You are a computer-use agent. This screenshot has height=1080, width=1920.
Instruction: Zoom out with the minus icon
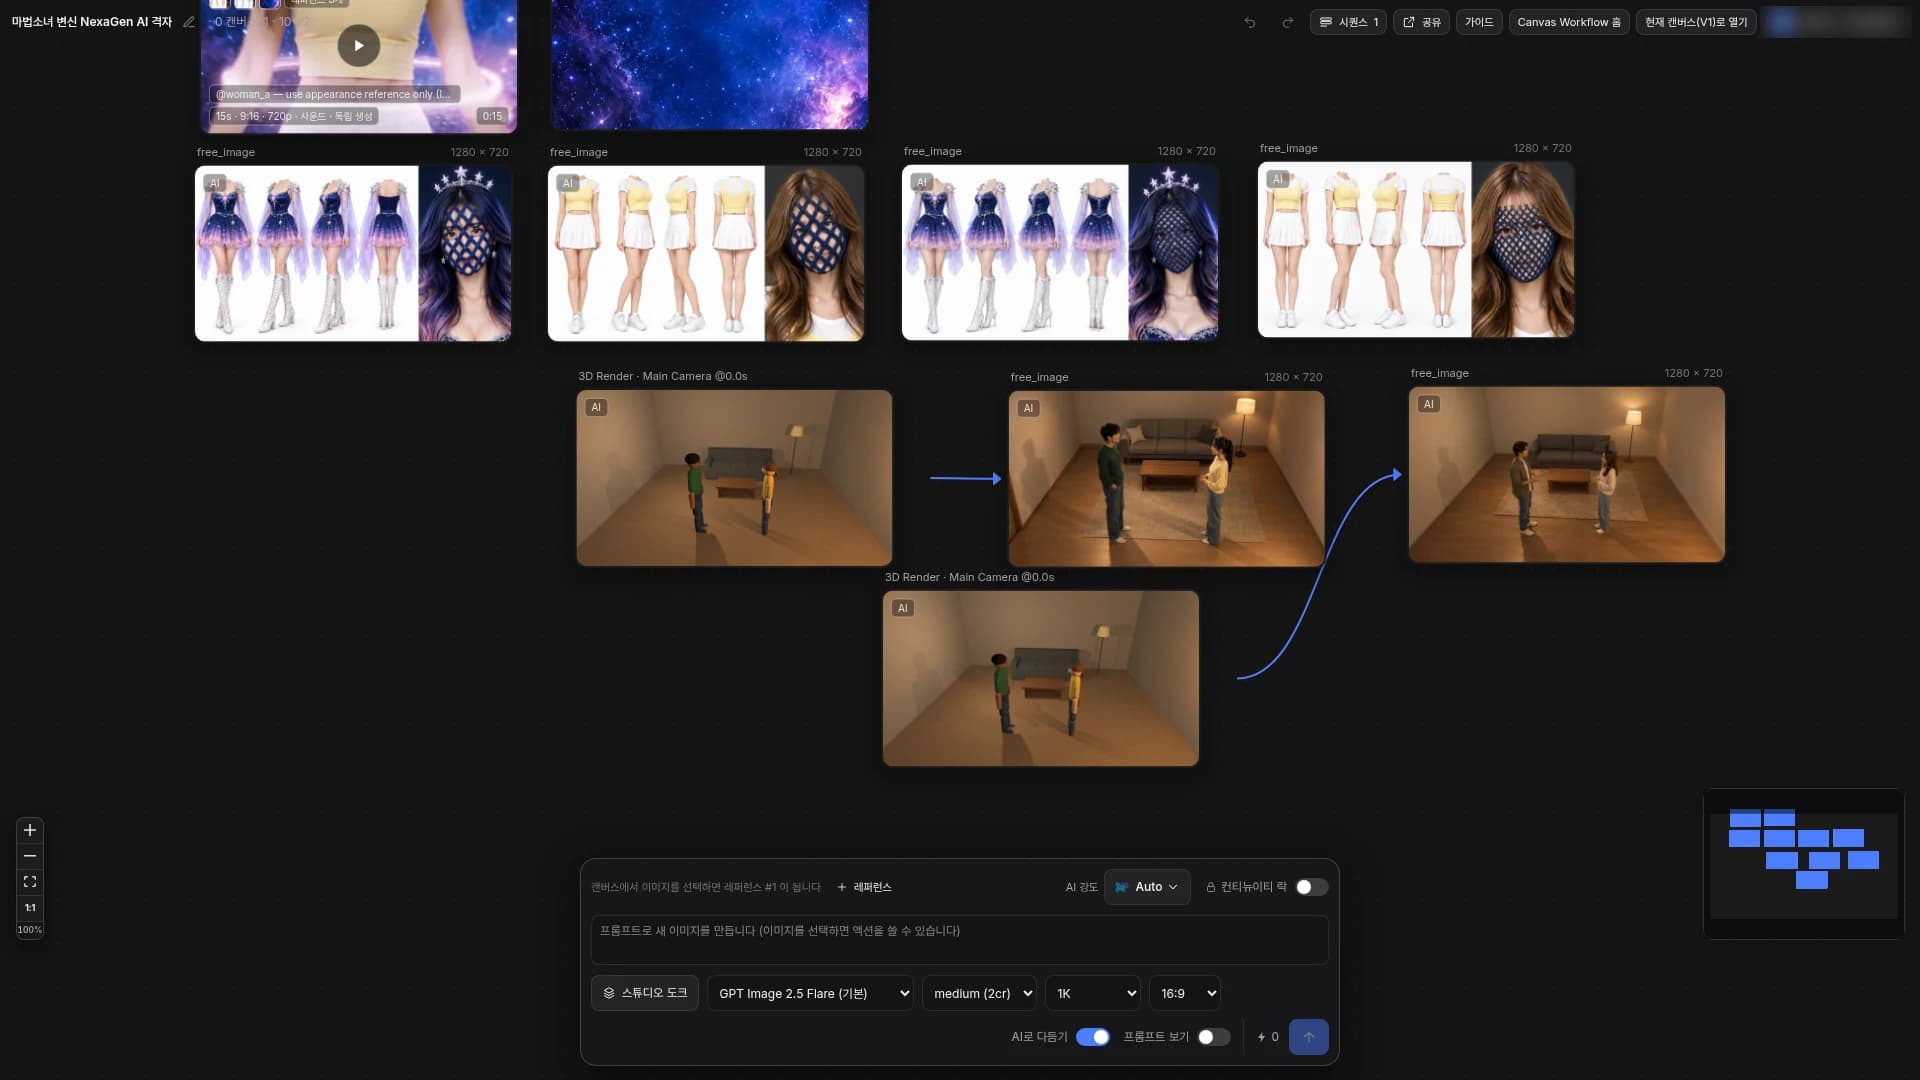click(x=30, y=856)
